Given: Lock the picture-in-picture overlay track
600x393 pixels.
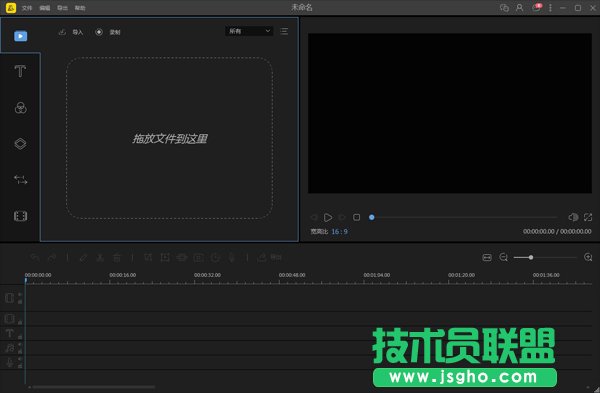Looking at the screenshot, I should tap(20, 322).
